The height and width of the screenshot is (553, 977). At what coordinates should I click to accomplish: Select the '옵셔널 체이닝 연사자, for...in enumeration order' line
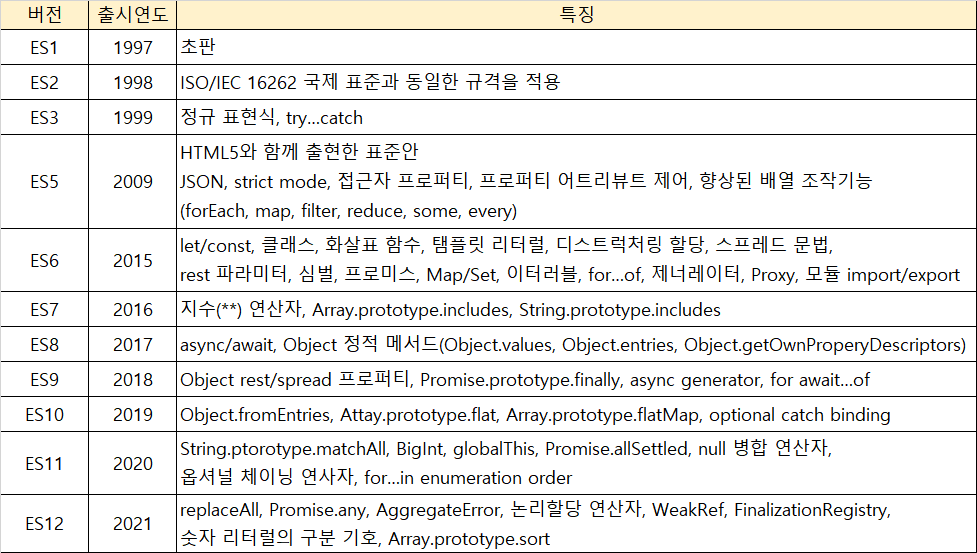pyautogui.click(x=376, y=478)
